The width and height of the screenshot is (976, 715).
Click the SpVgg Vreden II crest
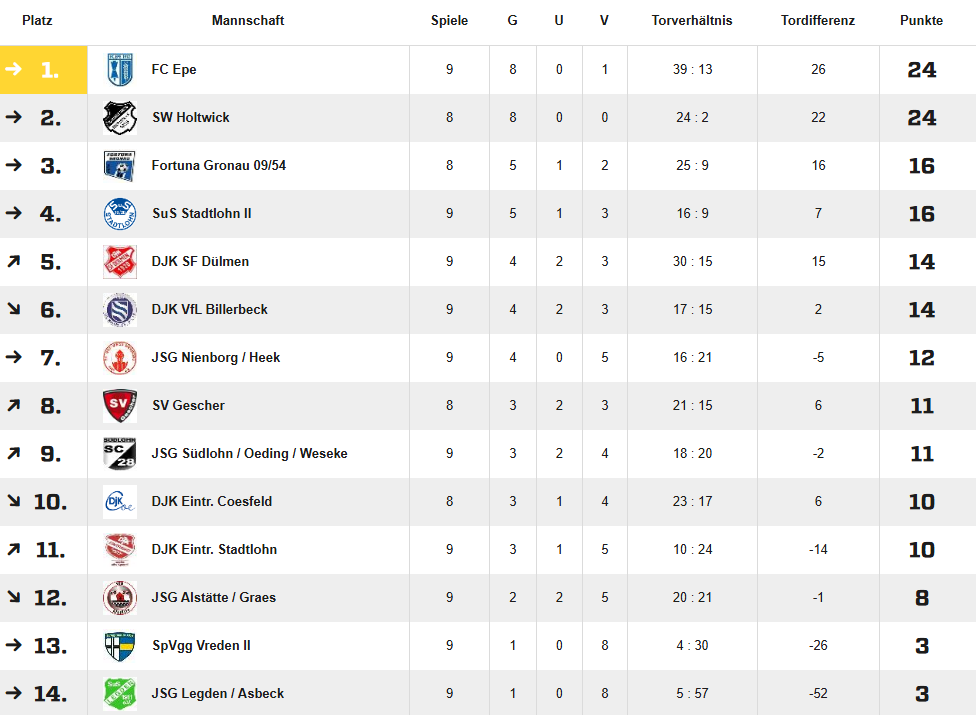120,646
